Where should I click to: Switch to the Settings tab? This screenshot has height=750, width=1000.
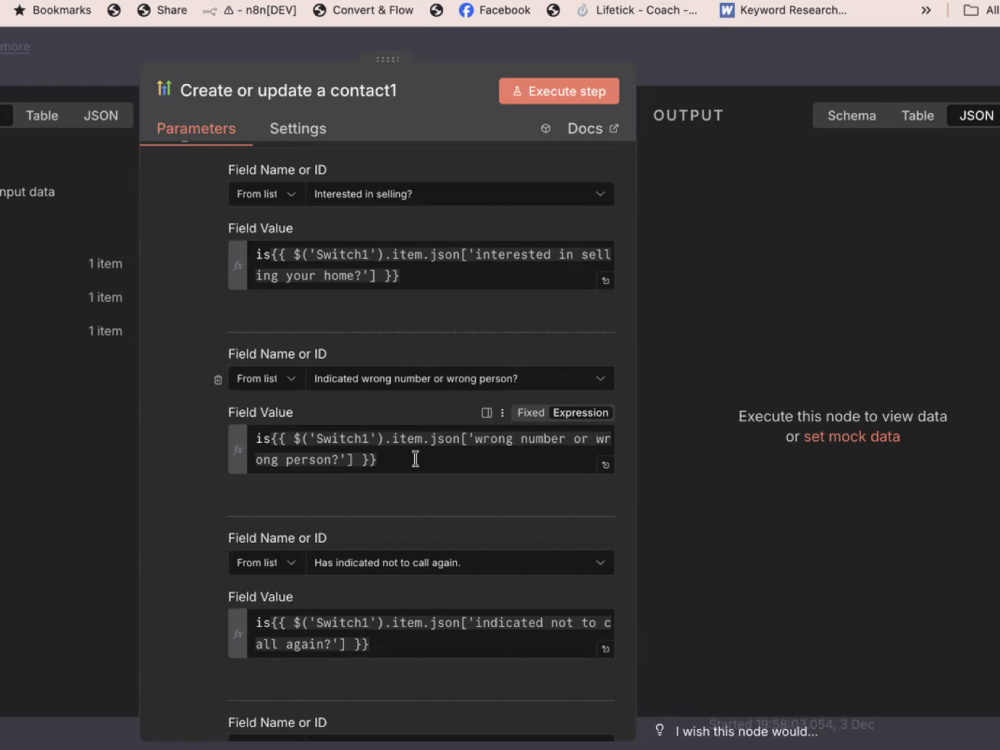pyautogui.click(x=298, y=128)
